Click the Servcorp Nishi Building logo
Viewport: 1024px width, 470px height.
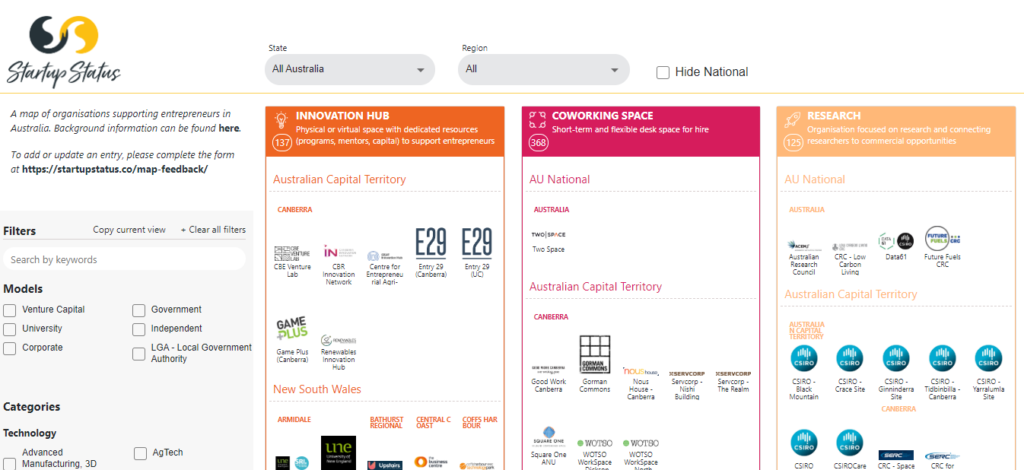pos(687,373)
